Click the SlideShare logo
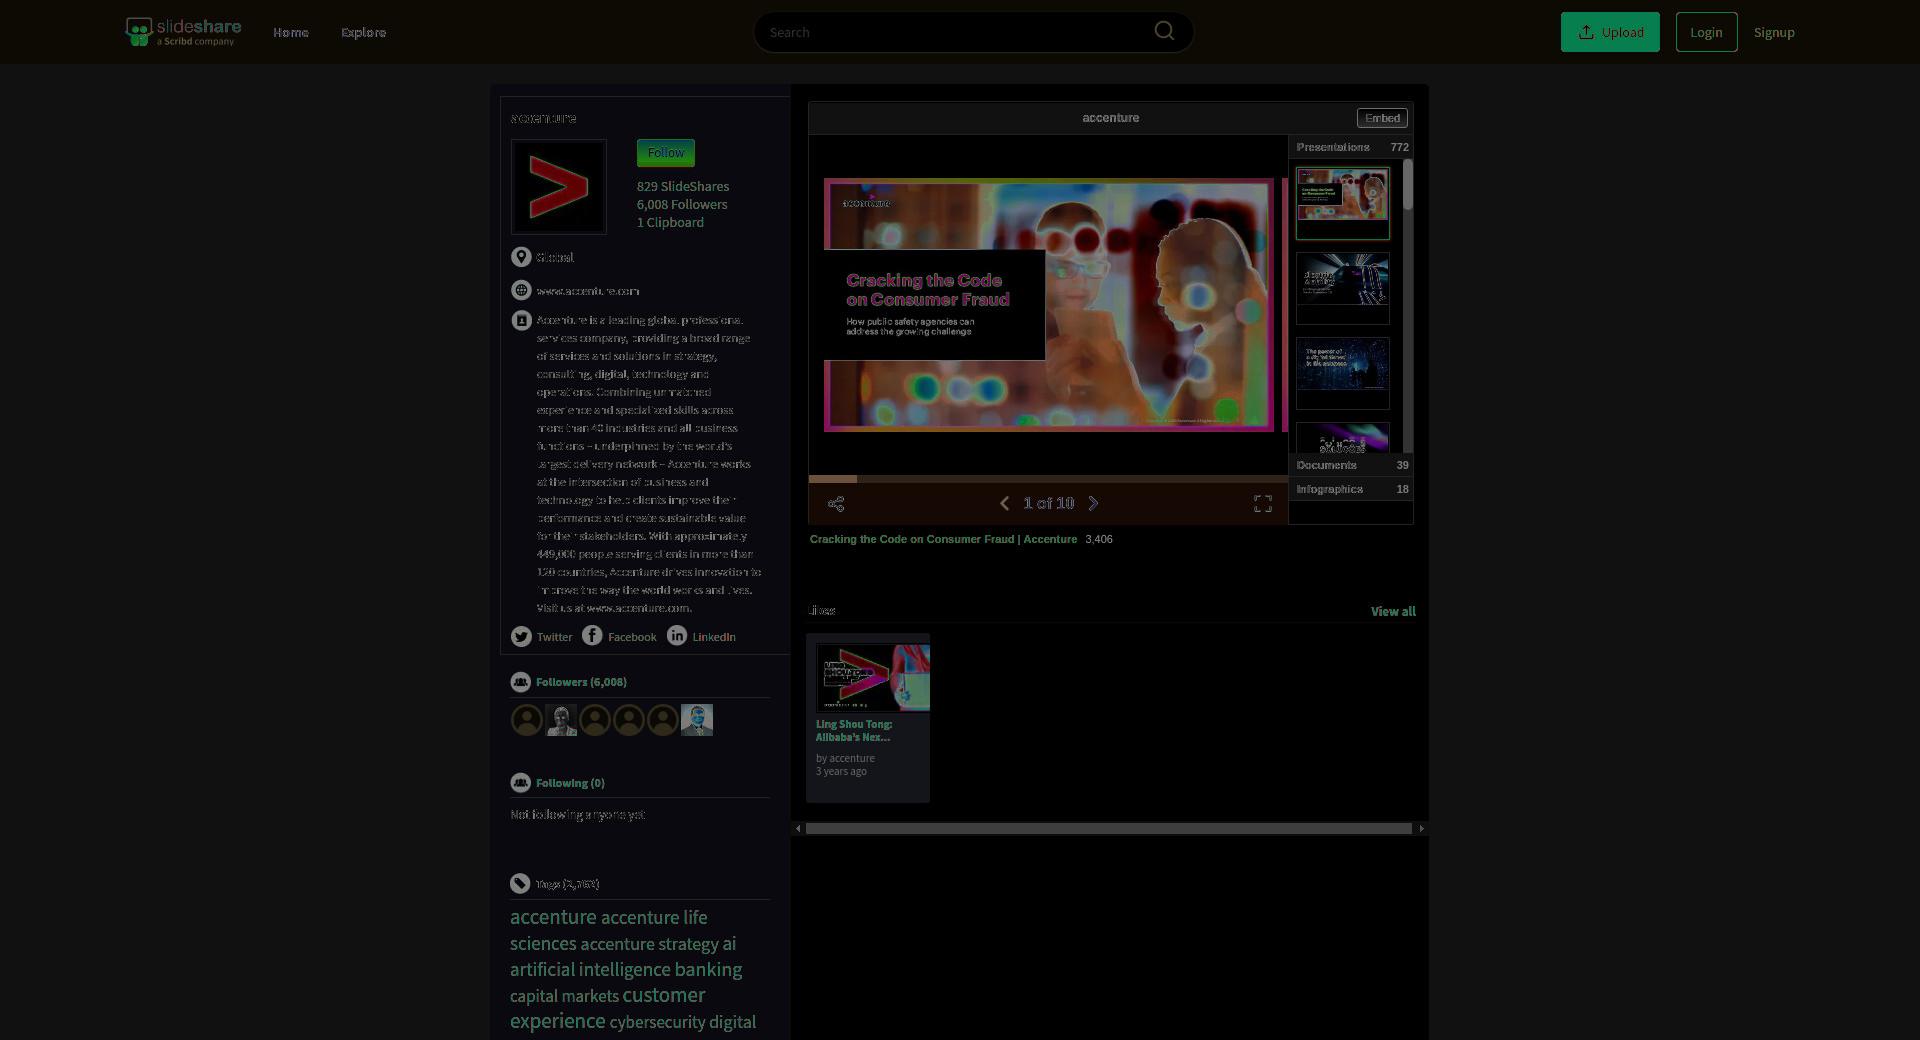The height and width of the screenshot is (1040, 1920). click(183, 32)
